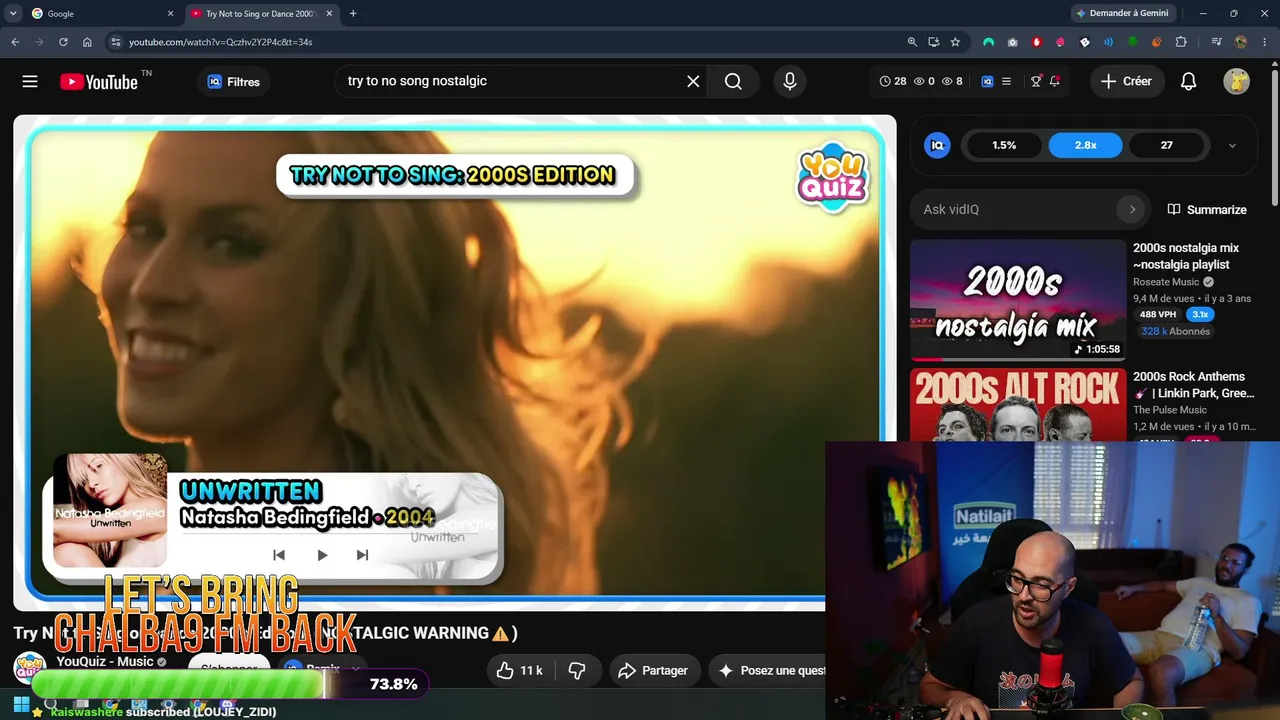Go to the YouTube home logo
The height and width of the screenshot is (720, 1280).
pos(99,82)
